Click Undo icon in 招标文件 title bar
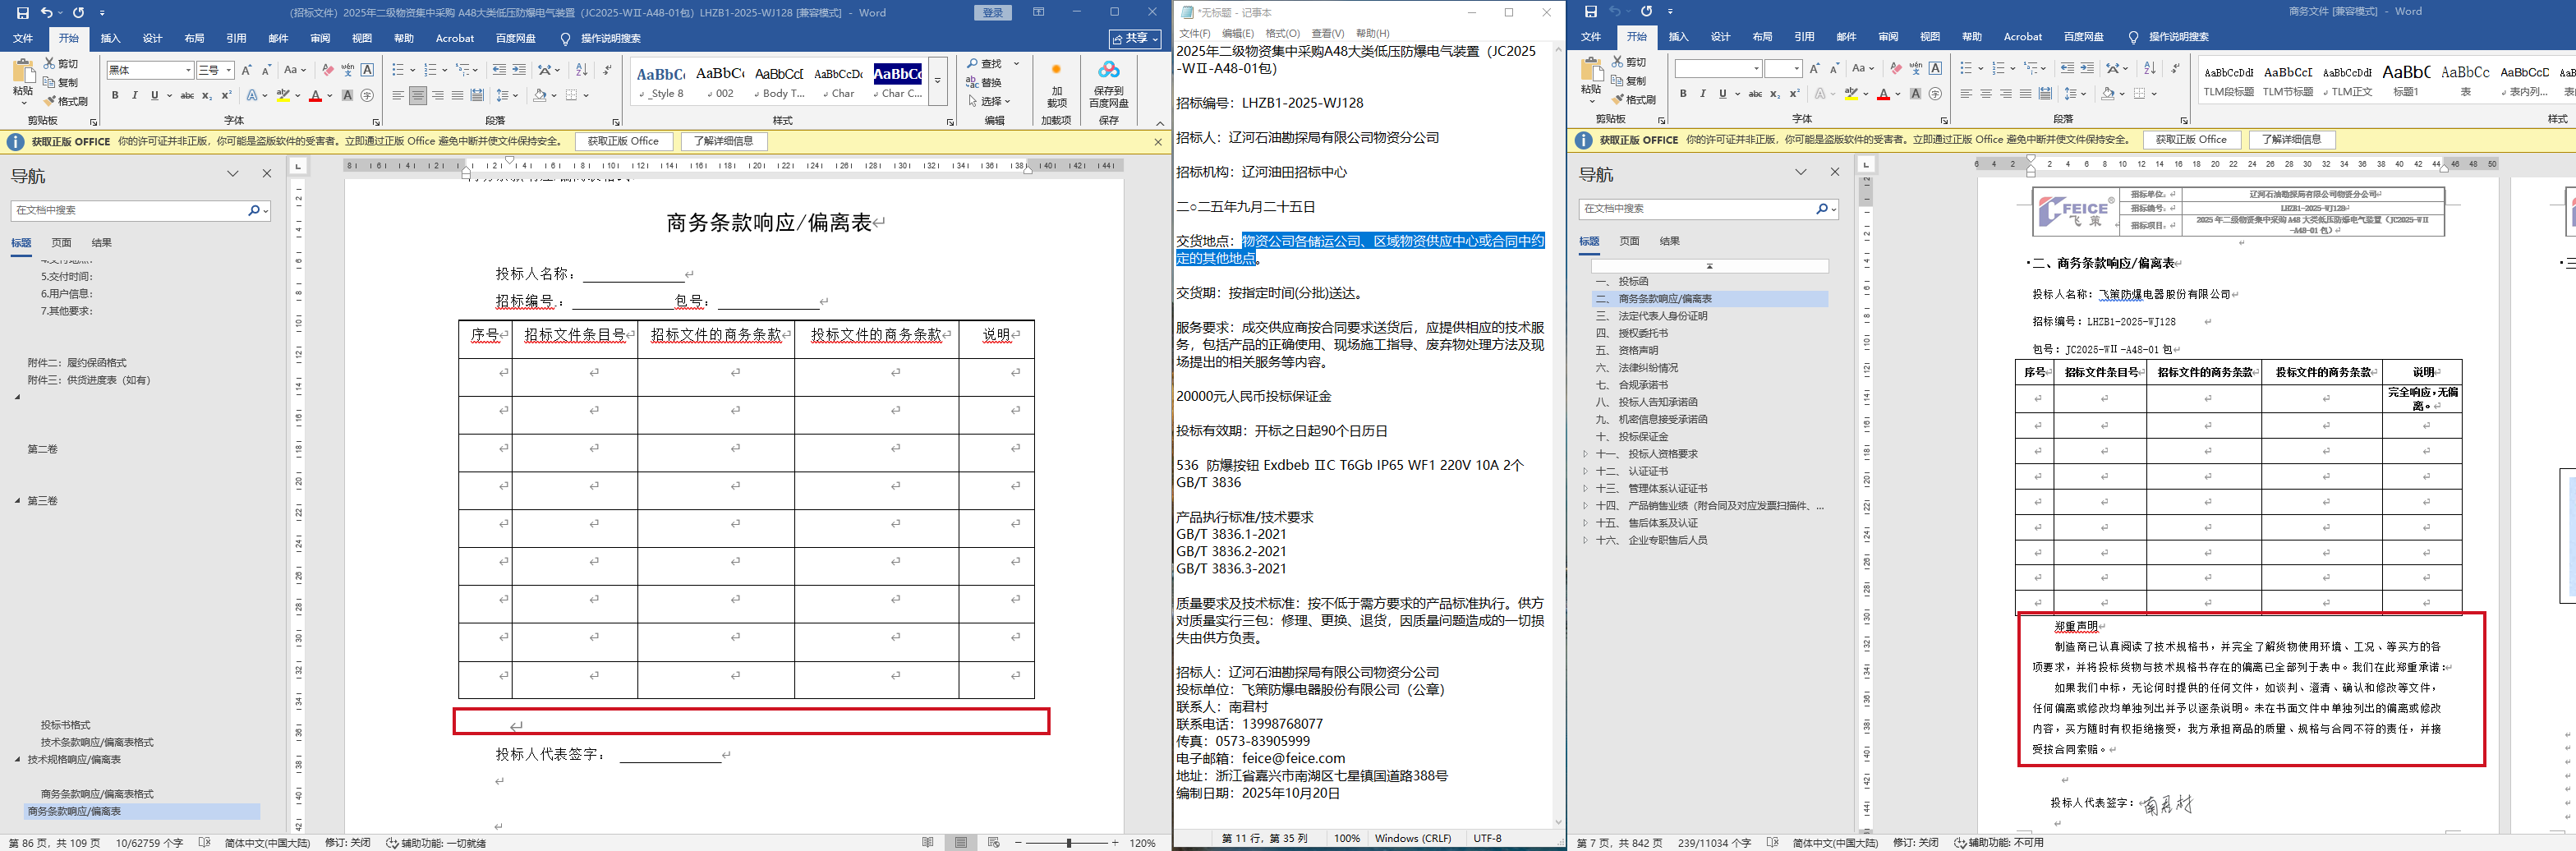 tap(47, 13)
